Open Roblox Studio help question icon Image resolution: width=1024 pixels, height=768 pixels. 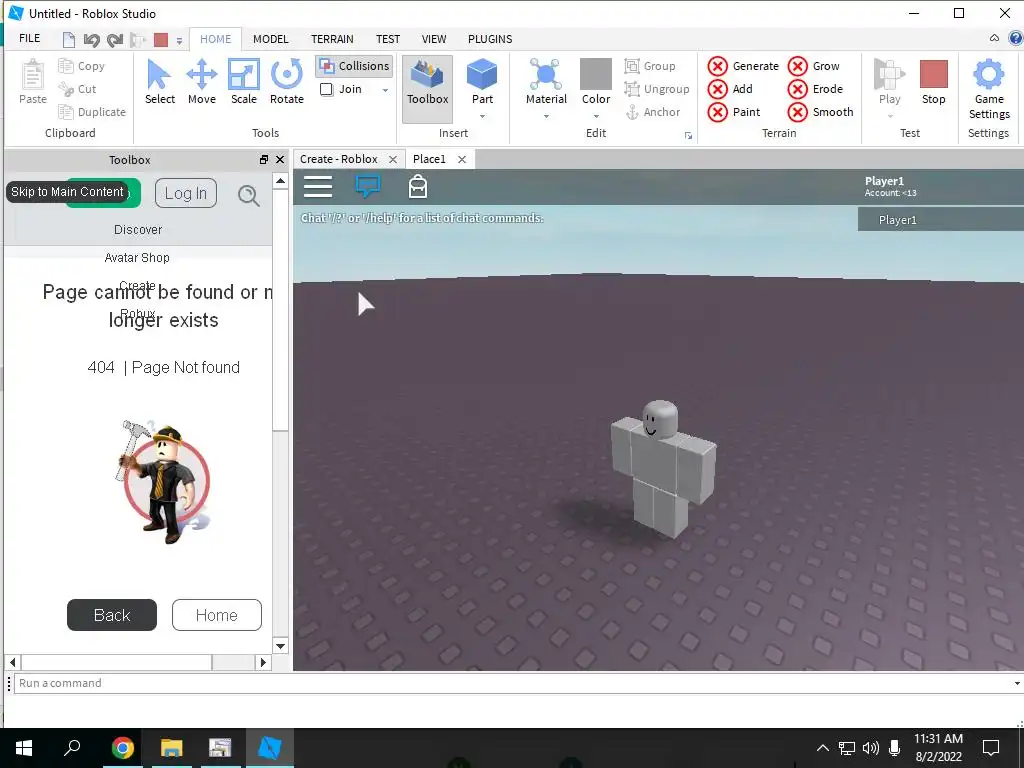(1016, 38)
